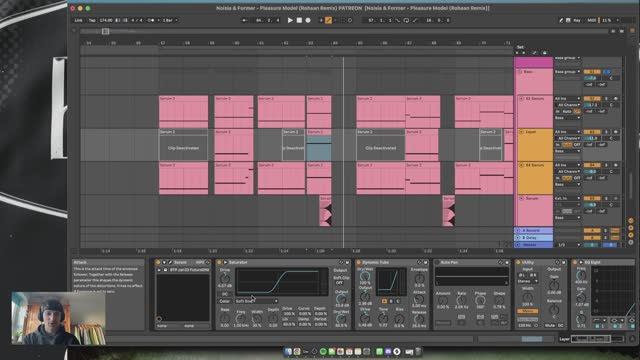Image resolution: width=640 pixels, height=360 pixels.
Task: Select the highlighted blue Serum 2 clip
Action: point(319,145)
